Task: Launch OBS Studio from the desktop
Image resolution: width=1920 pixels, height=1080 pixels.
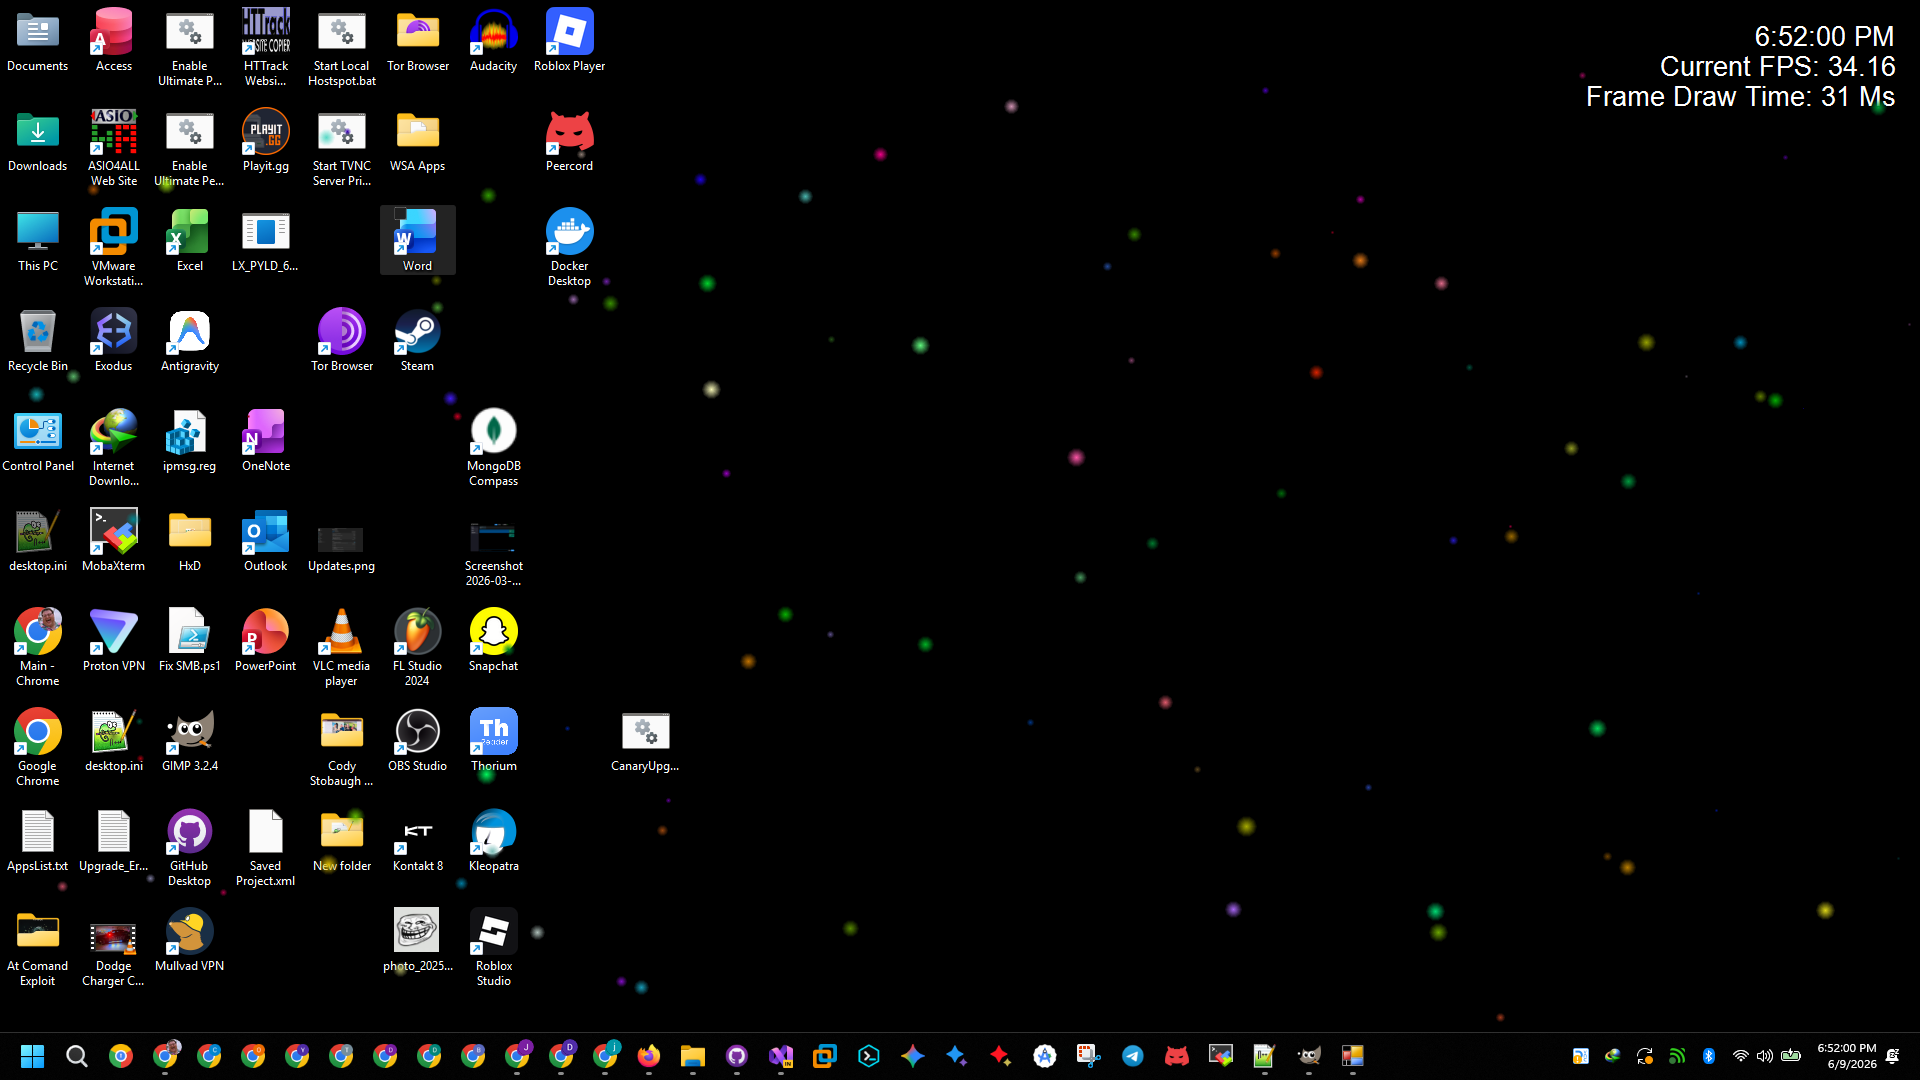Action: pyautogui.click(x=417, y=740)
